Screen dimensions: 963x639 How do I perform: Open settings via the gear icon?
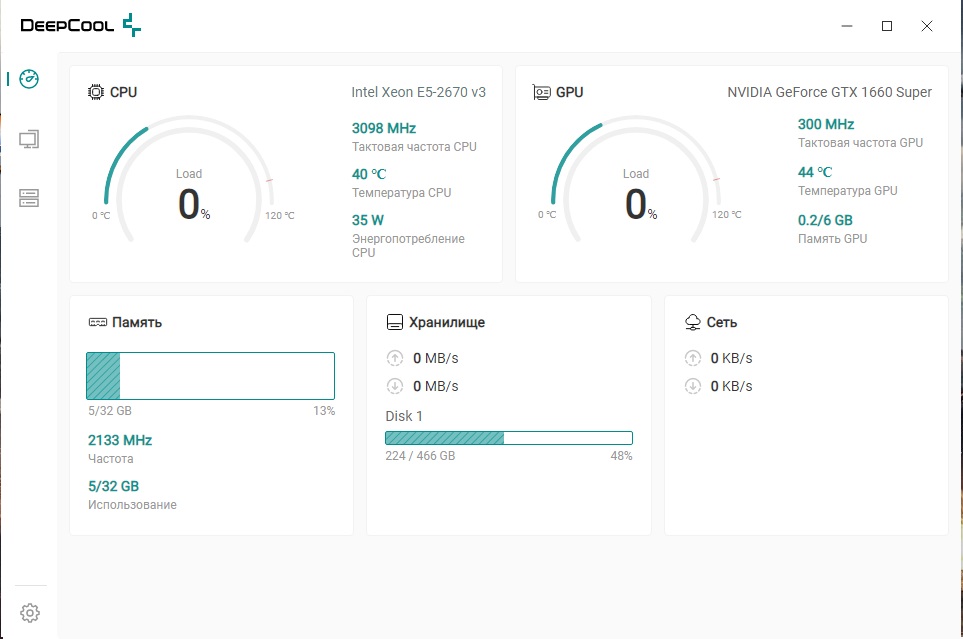(x=29, y=613)
